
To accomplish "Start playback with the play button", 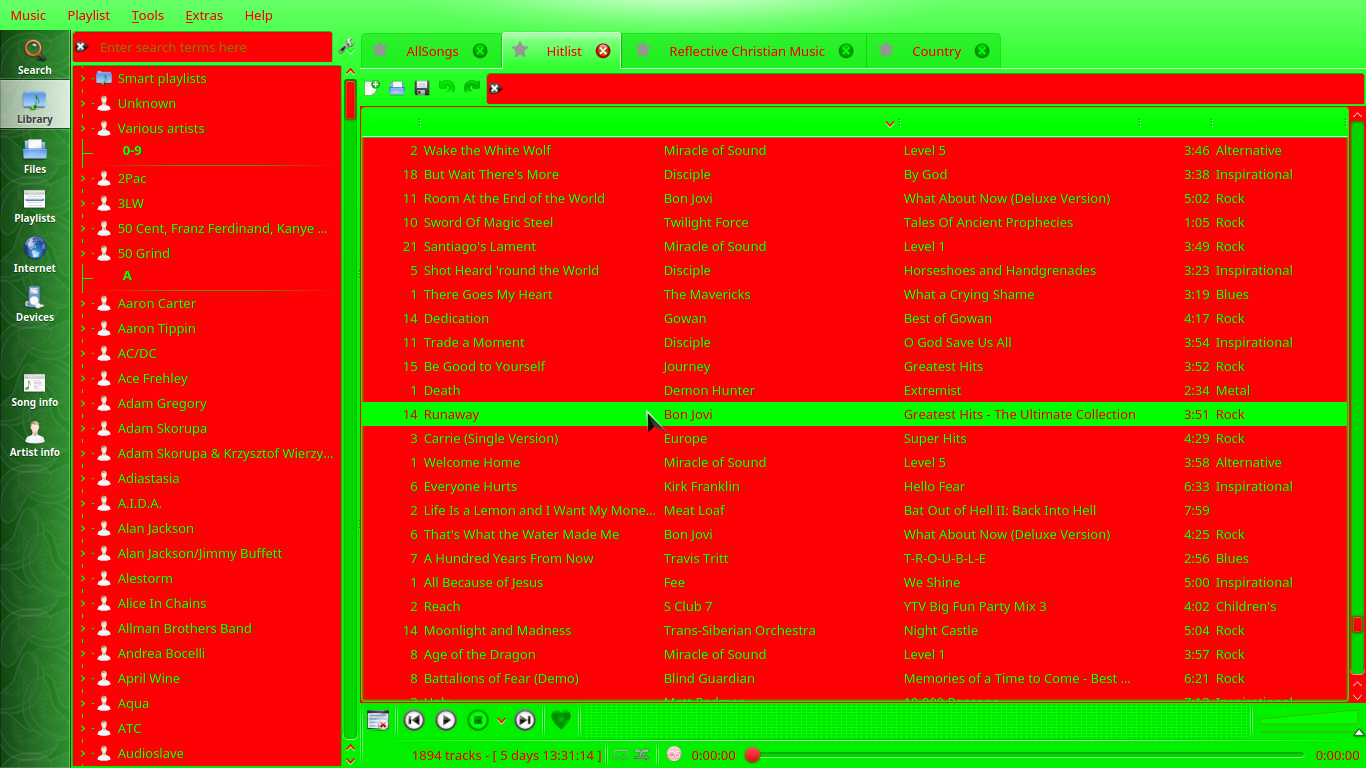I will pos(446,720).
